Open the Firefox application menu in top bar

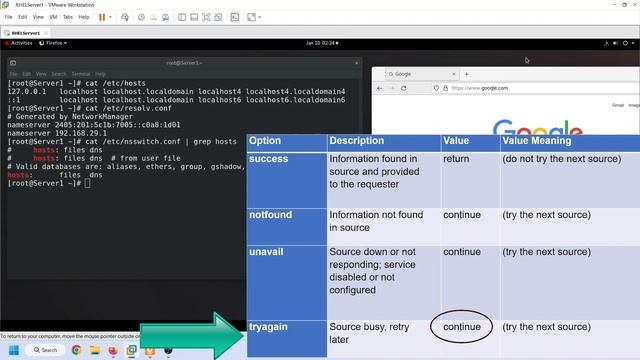53,43
